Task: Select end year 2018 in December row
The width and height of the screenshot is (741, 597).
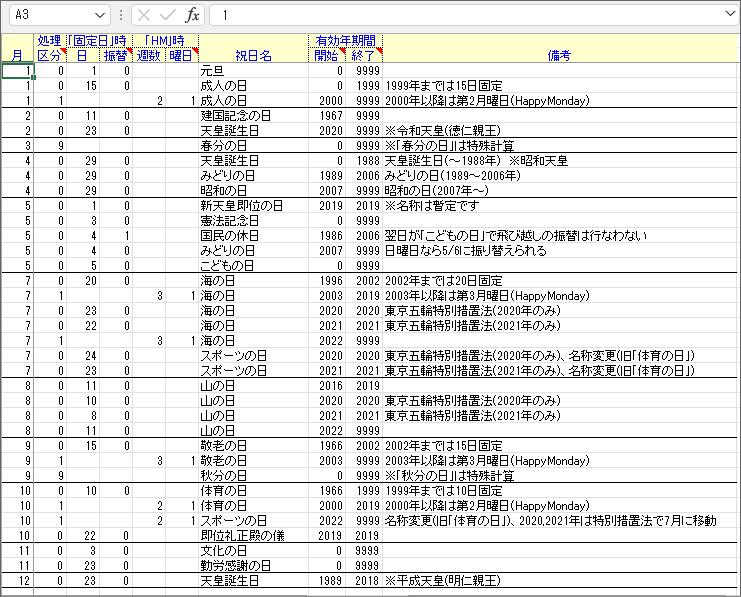Action: point(364,580)
